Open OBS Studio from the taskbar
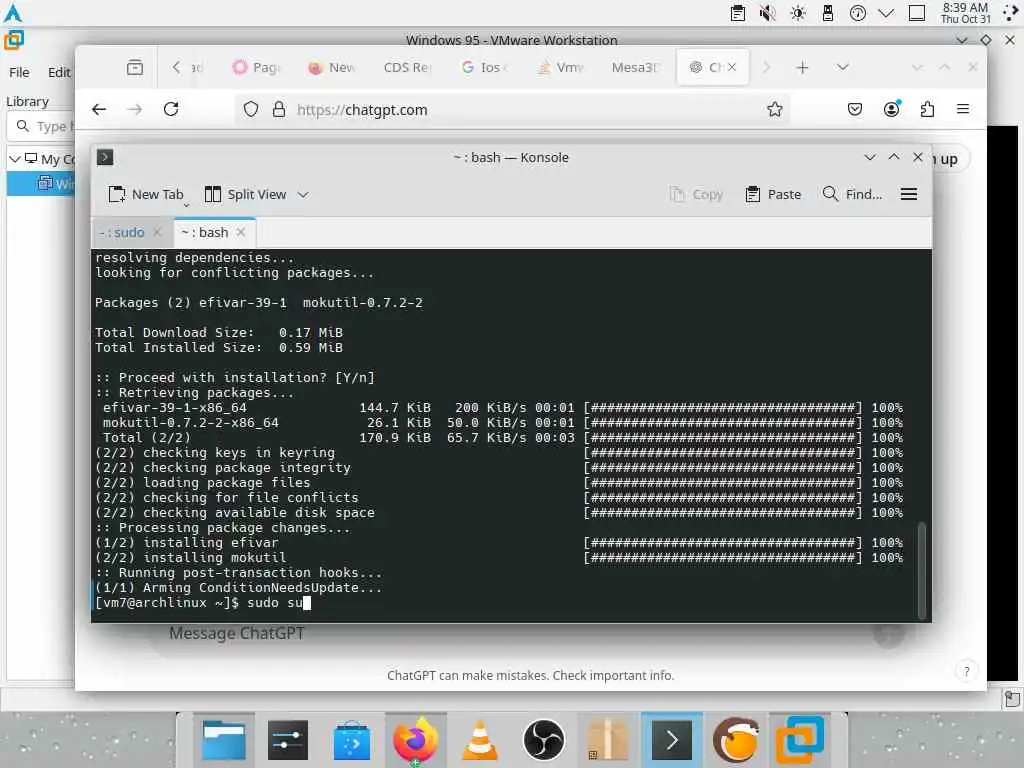Viewport: 1024px width, 768px height. tap(543, 740)
